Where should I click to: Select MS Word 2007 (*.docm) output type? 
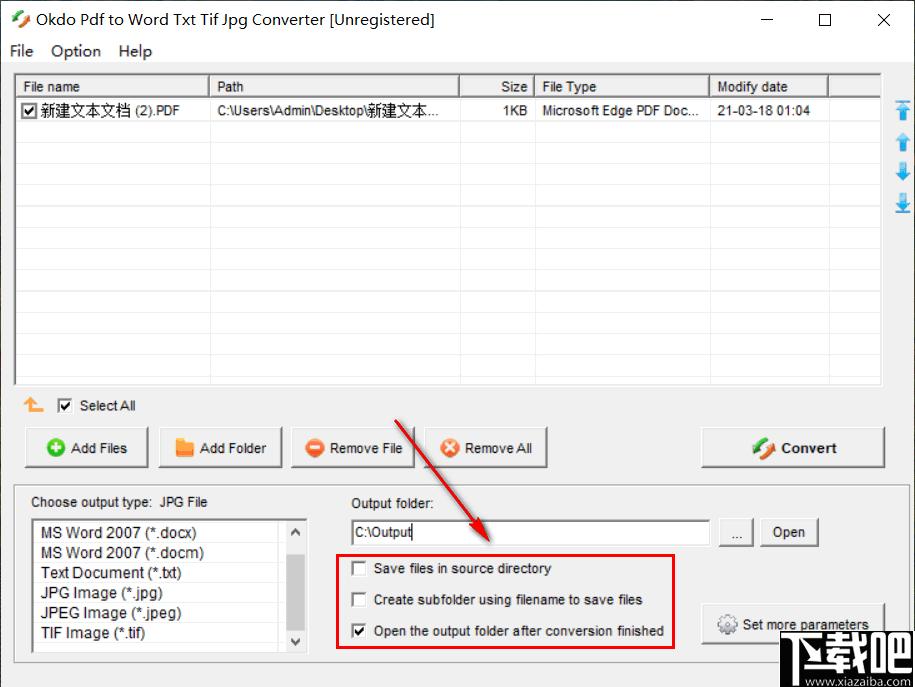pos(155,553)
